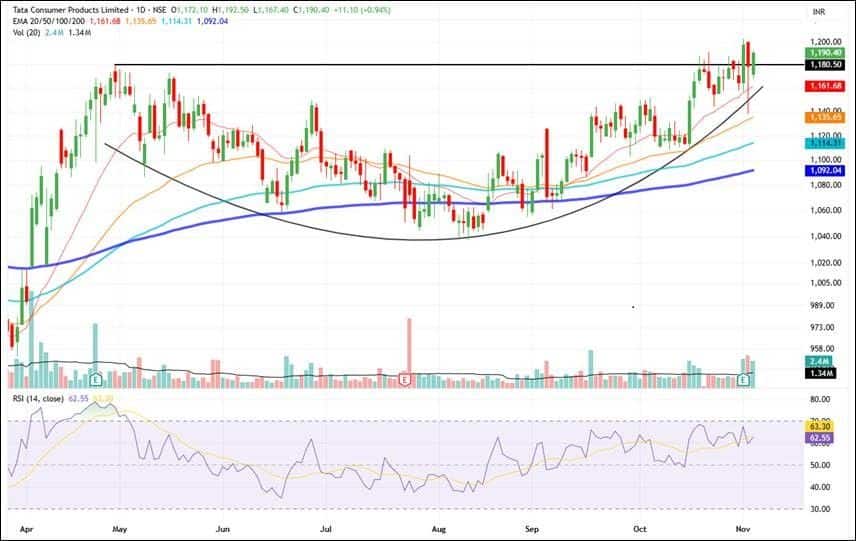Click the red 1,161.68 EMA 20 price tag
This screenshot has width=856, height=541.
820,87
